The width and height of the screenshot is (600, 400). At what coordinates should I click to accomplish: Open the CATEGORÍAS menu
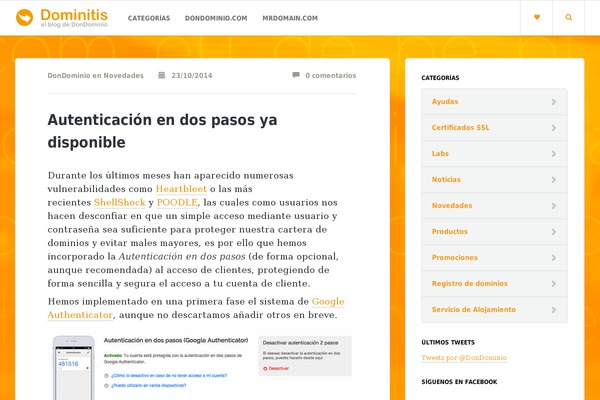pos(149,18)
